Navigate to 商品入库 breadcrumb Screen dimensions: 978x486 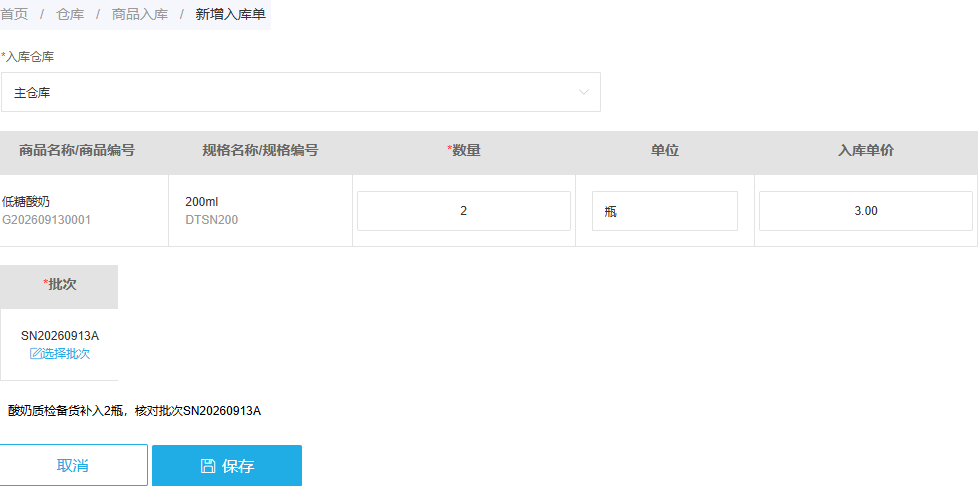point(140,14)
